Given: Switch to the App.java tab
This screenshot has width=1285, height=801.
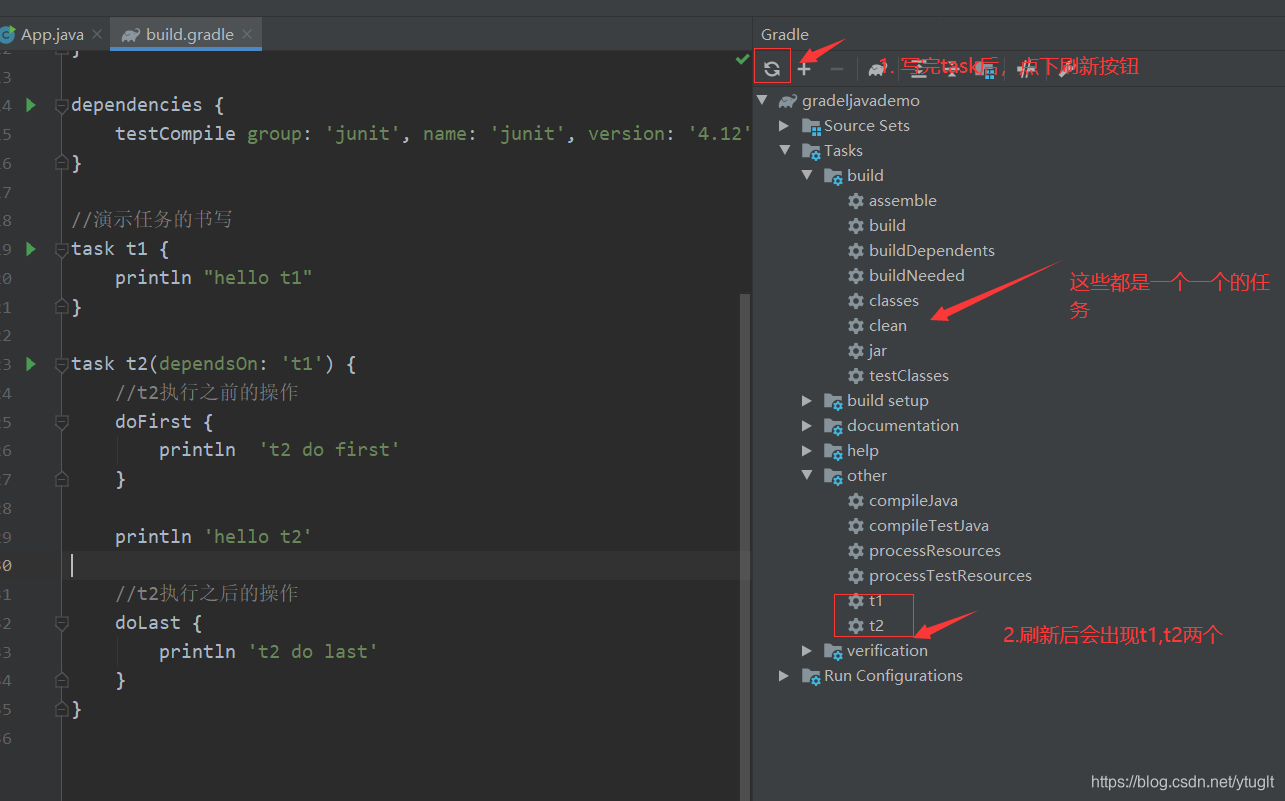Looking at the screenshot, I should coord(50,34).
